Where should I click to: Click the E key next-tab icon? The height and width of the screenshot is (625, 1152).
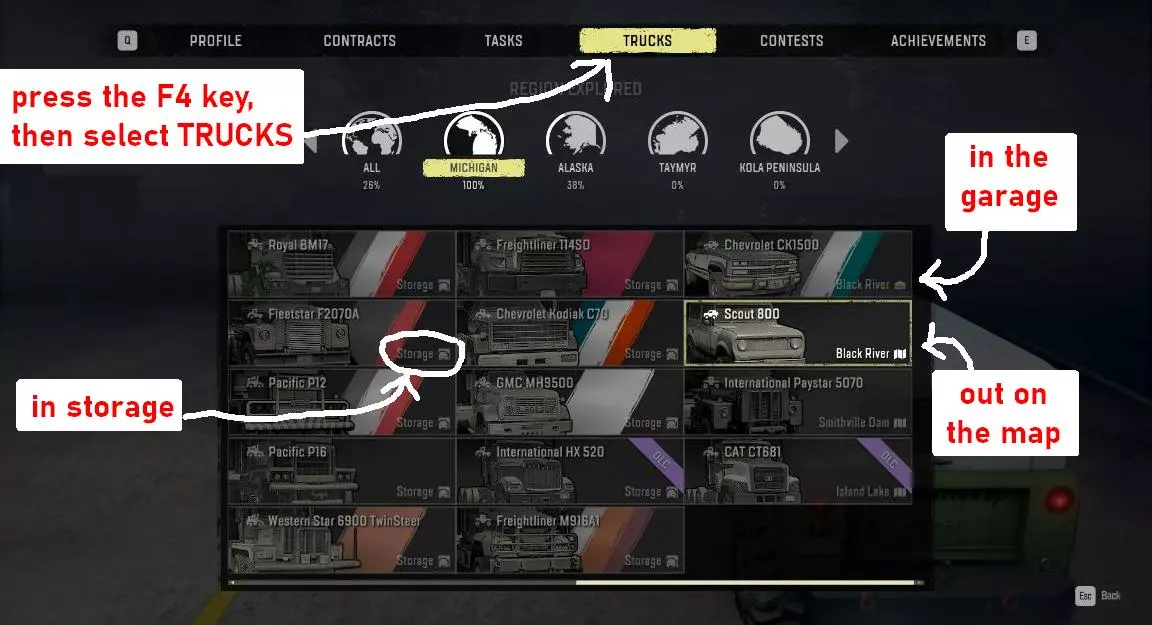[x=1026, y=40]
